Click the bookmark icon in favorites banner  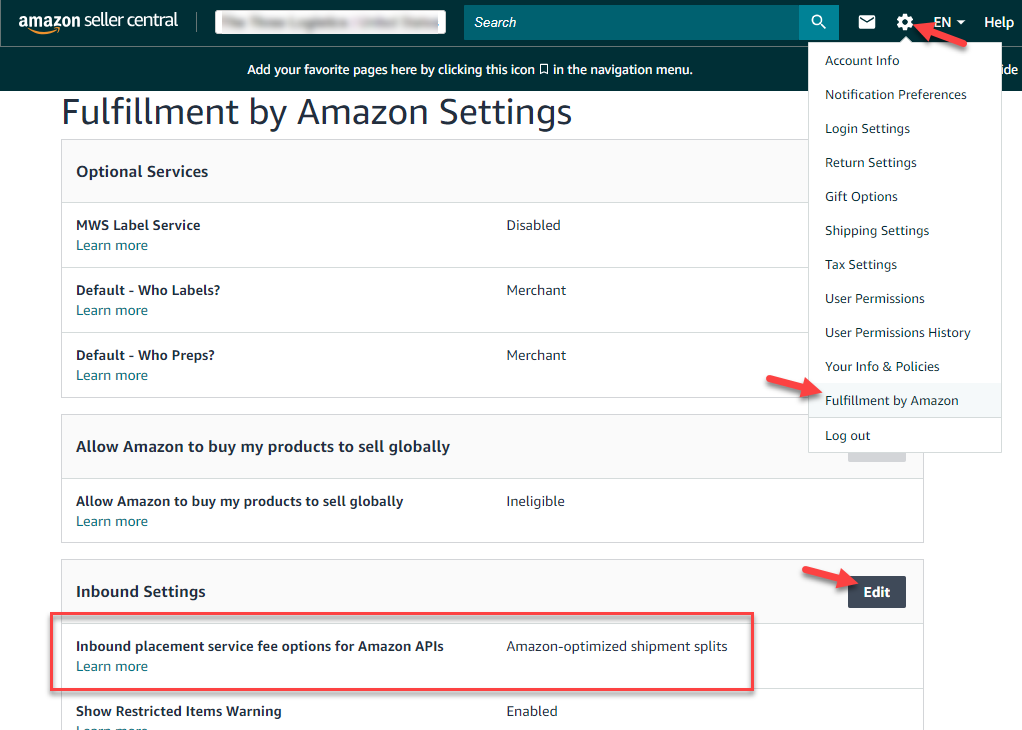coord(544,69)
